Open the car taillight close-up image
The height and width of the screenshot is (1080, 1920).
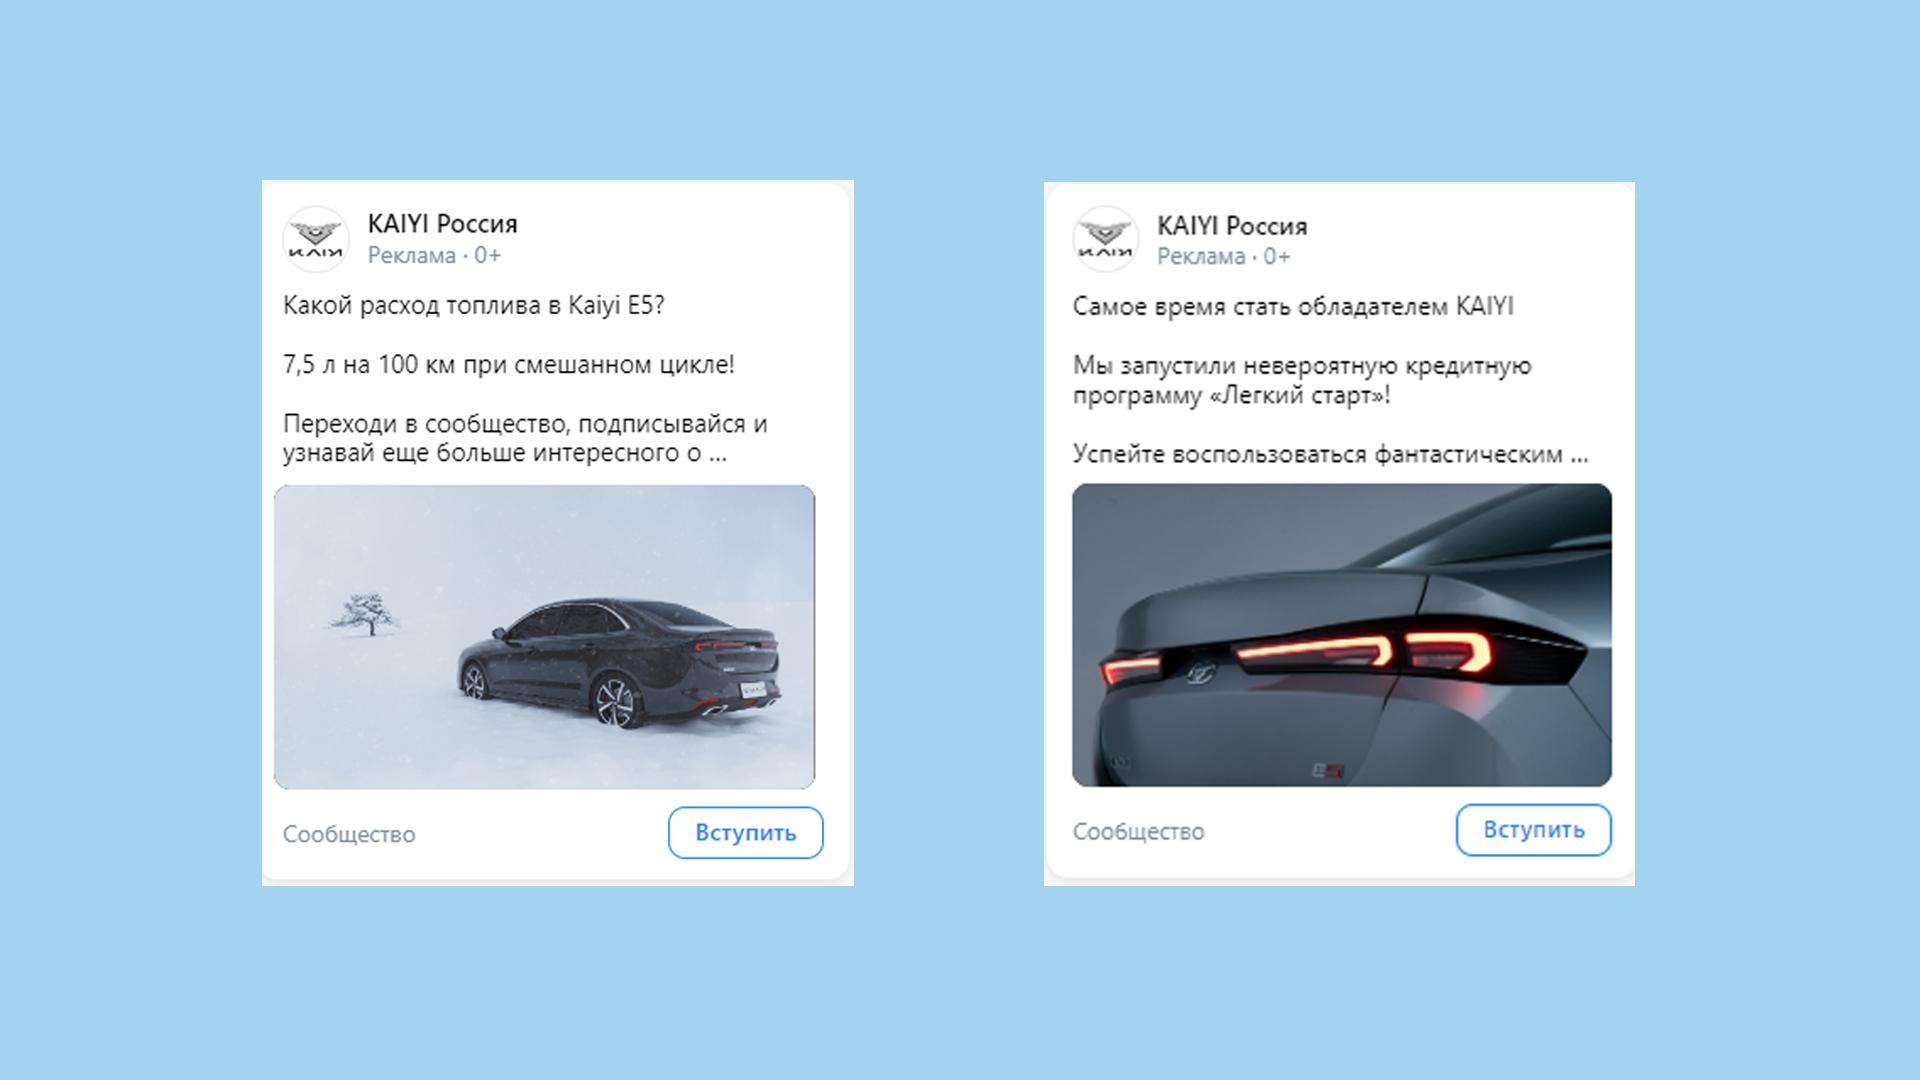point(1342,635)
